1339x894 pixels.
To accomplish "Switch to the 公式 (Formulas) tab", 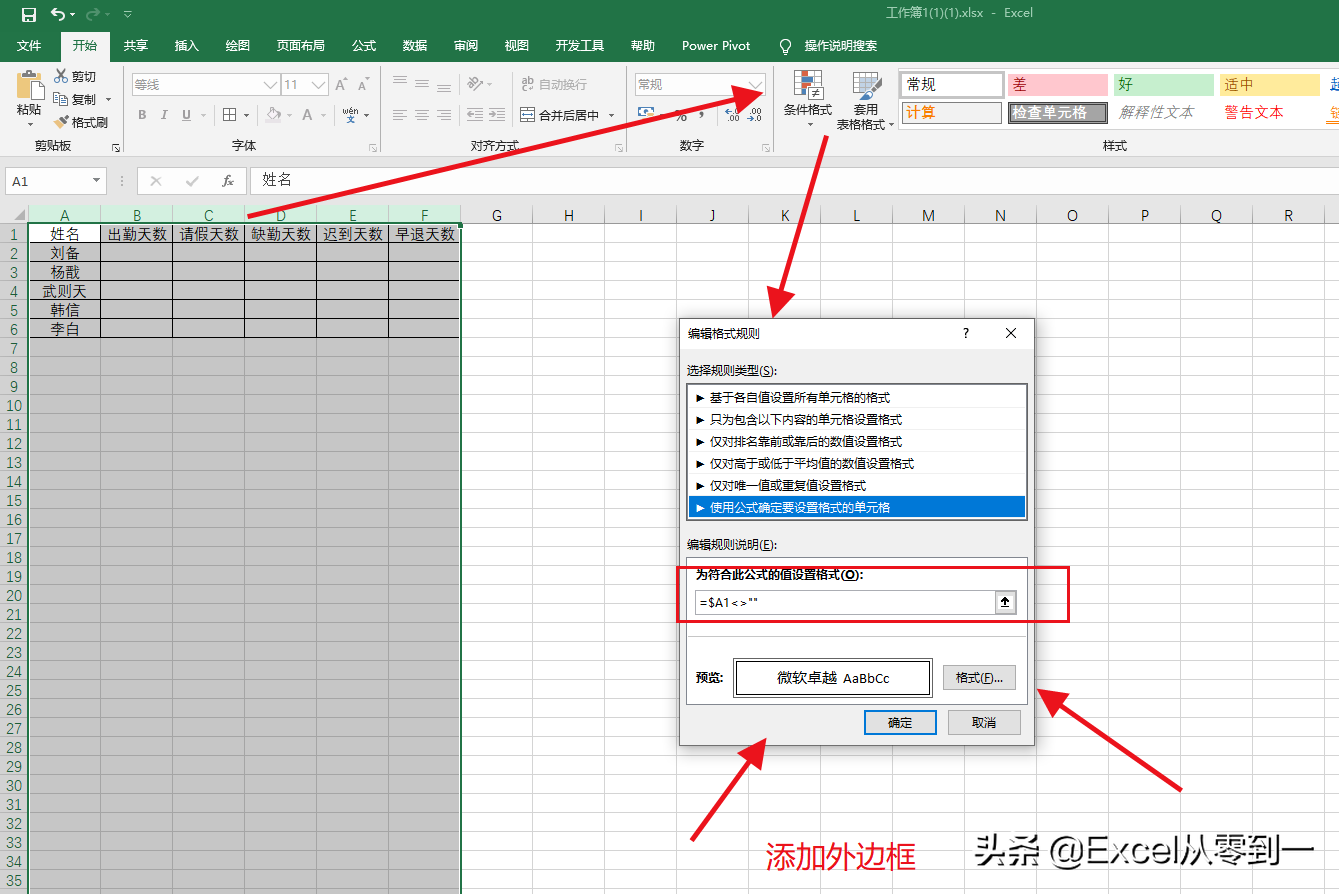I will point(364,46).
